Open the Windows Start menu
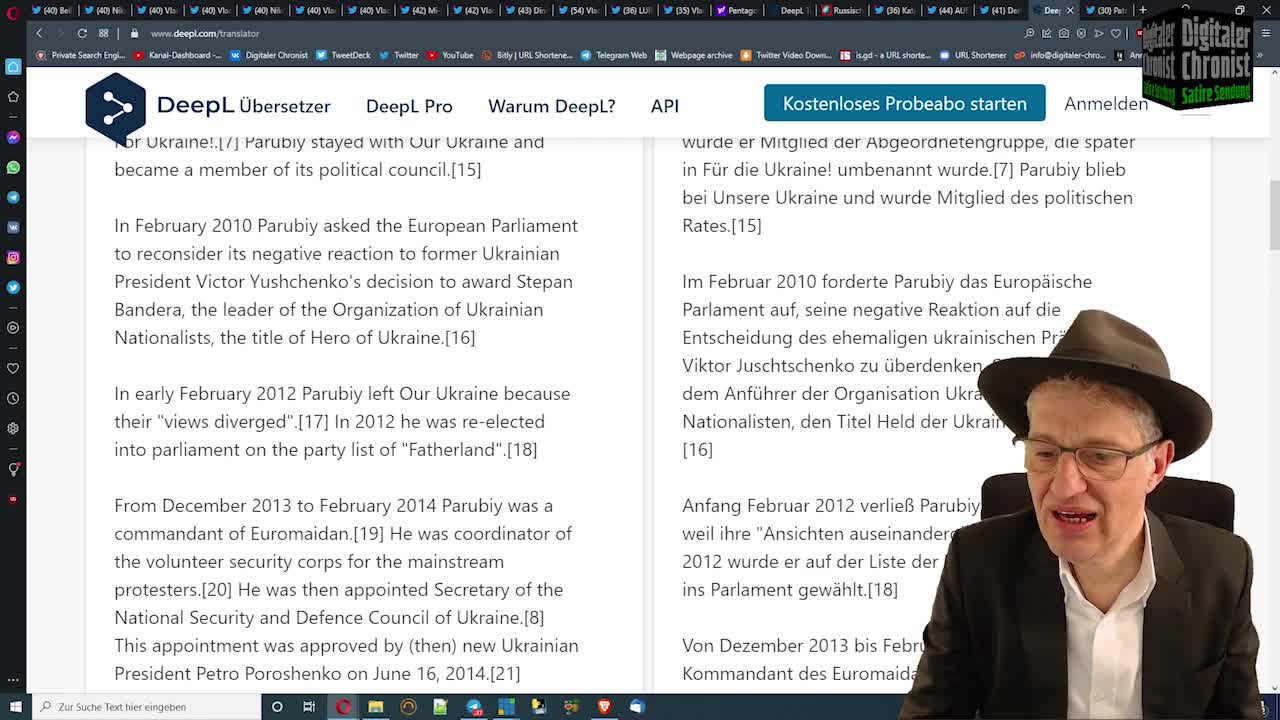The width and height of the screenshot is (1280, 720). click(x=14, y=707)
